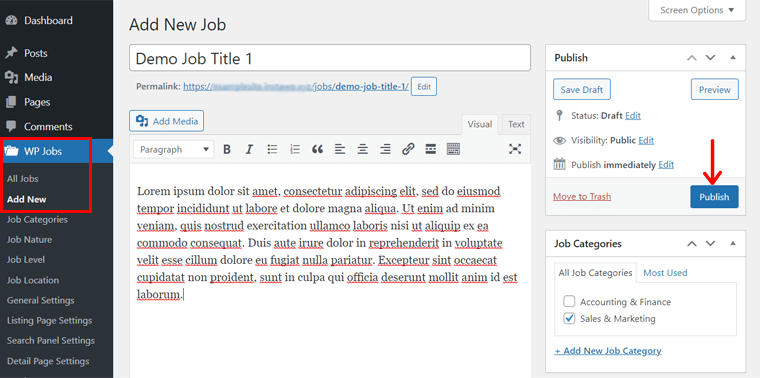This screenshot has height=378, width=760.
Task: Insert a numbered list
Action: tap(295, 149)
